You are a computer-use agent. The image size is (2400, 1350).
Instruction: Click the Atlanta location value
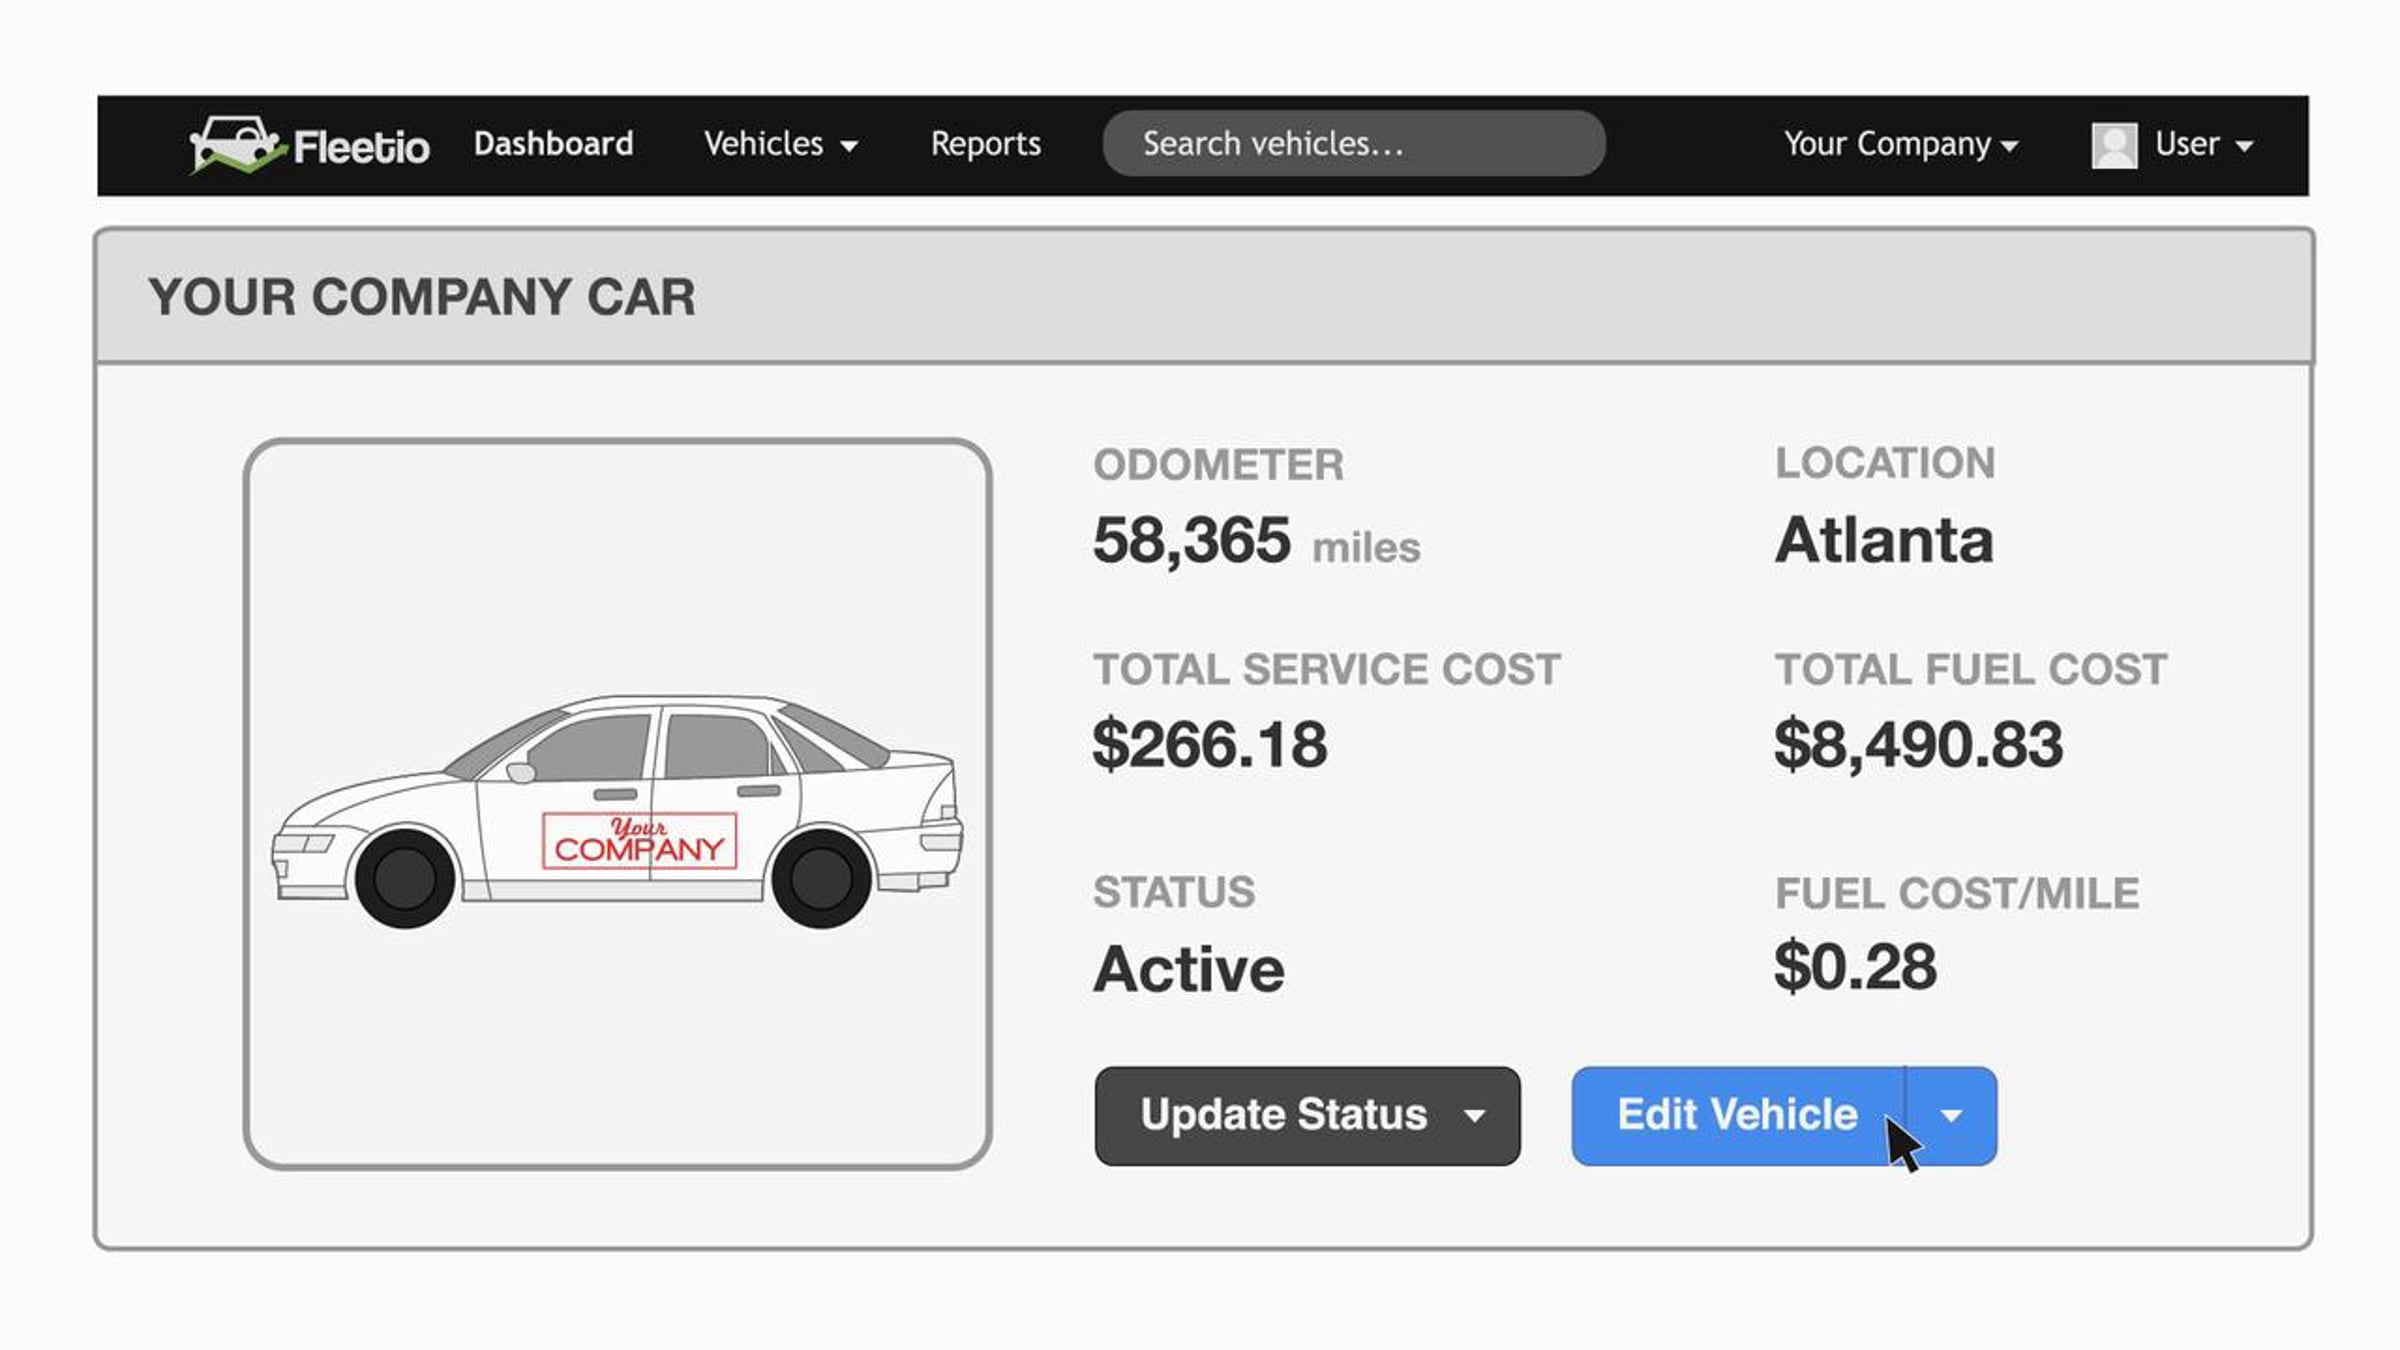(x=1884, y=540)
